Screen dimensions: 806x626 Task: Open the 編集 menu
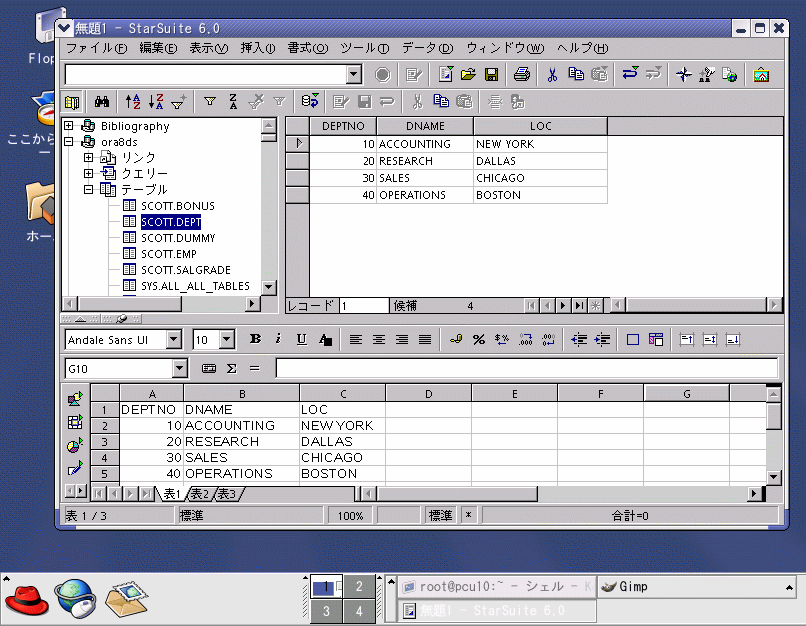[158, 48]
